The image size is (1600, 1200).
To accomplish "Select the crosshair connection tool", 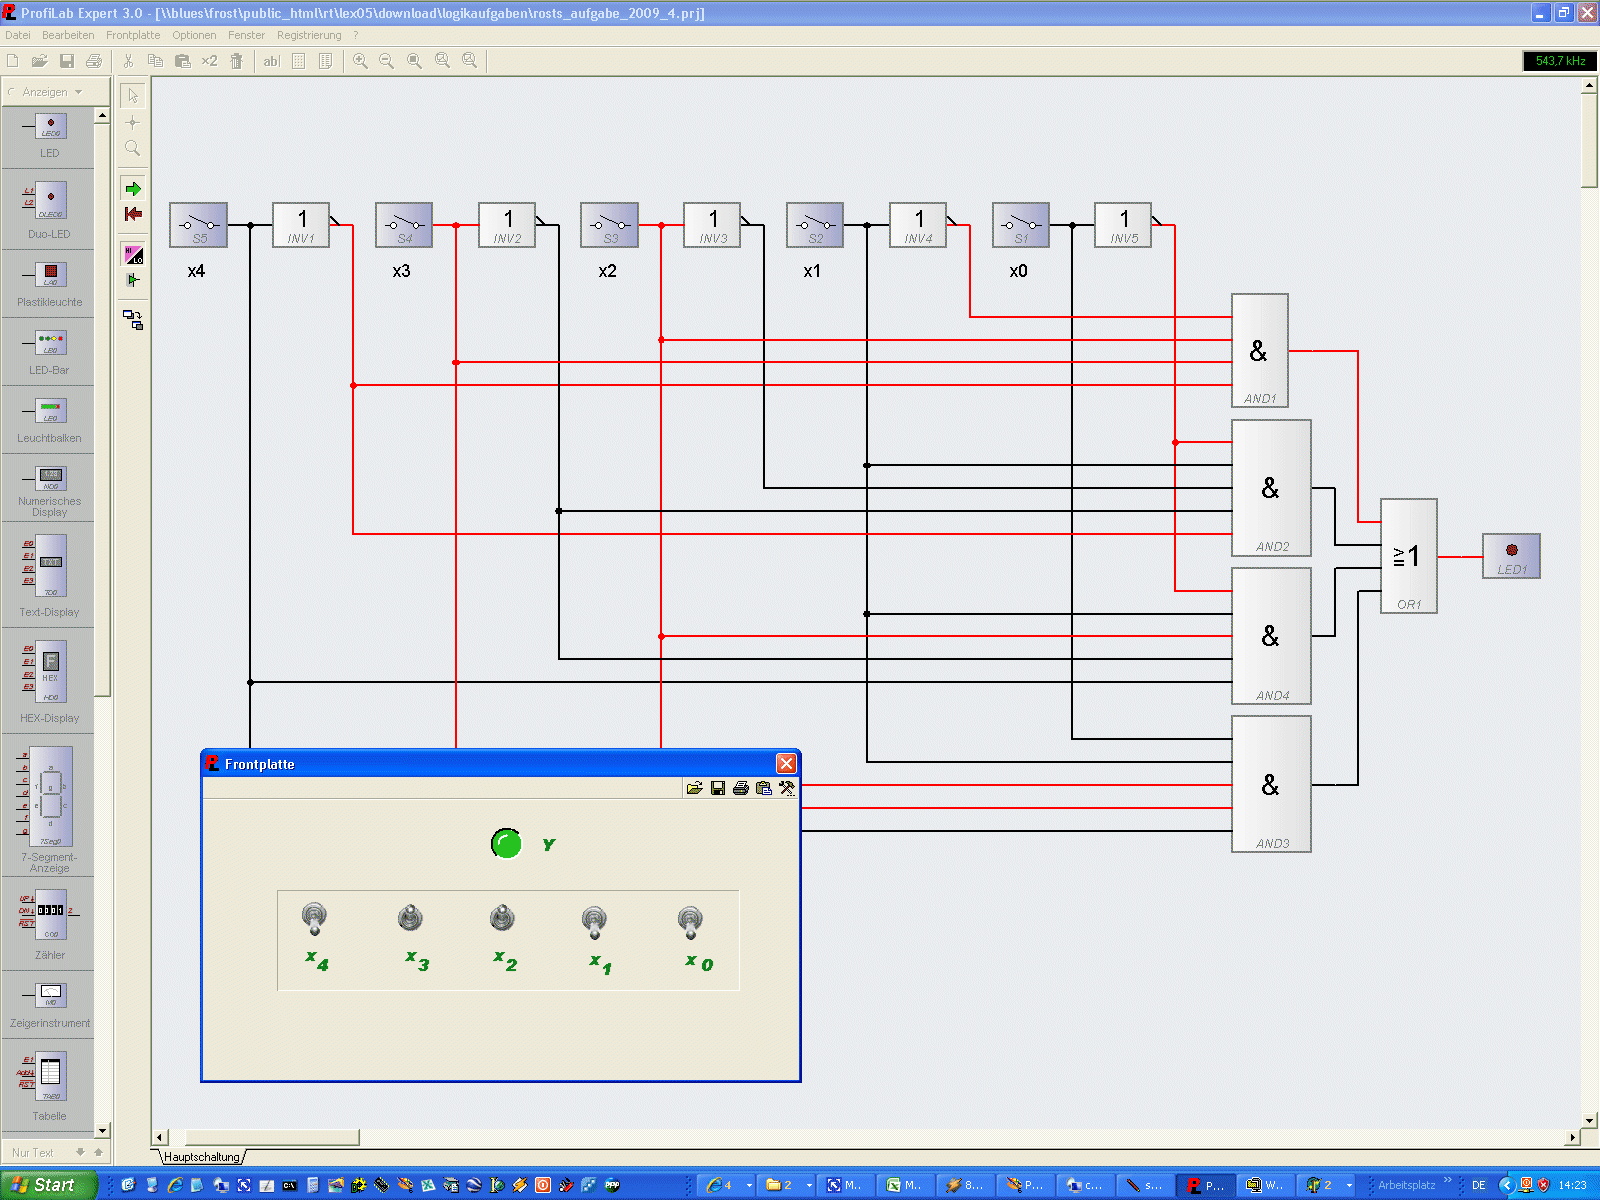I will 133,122.
